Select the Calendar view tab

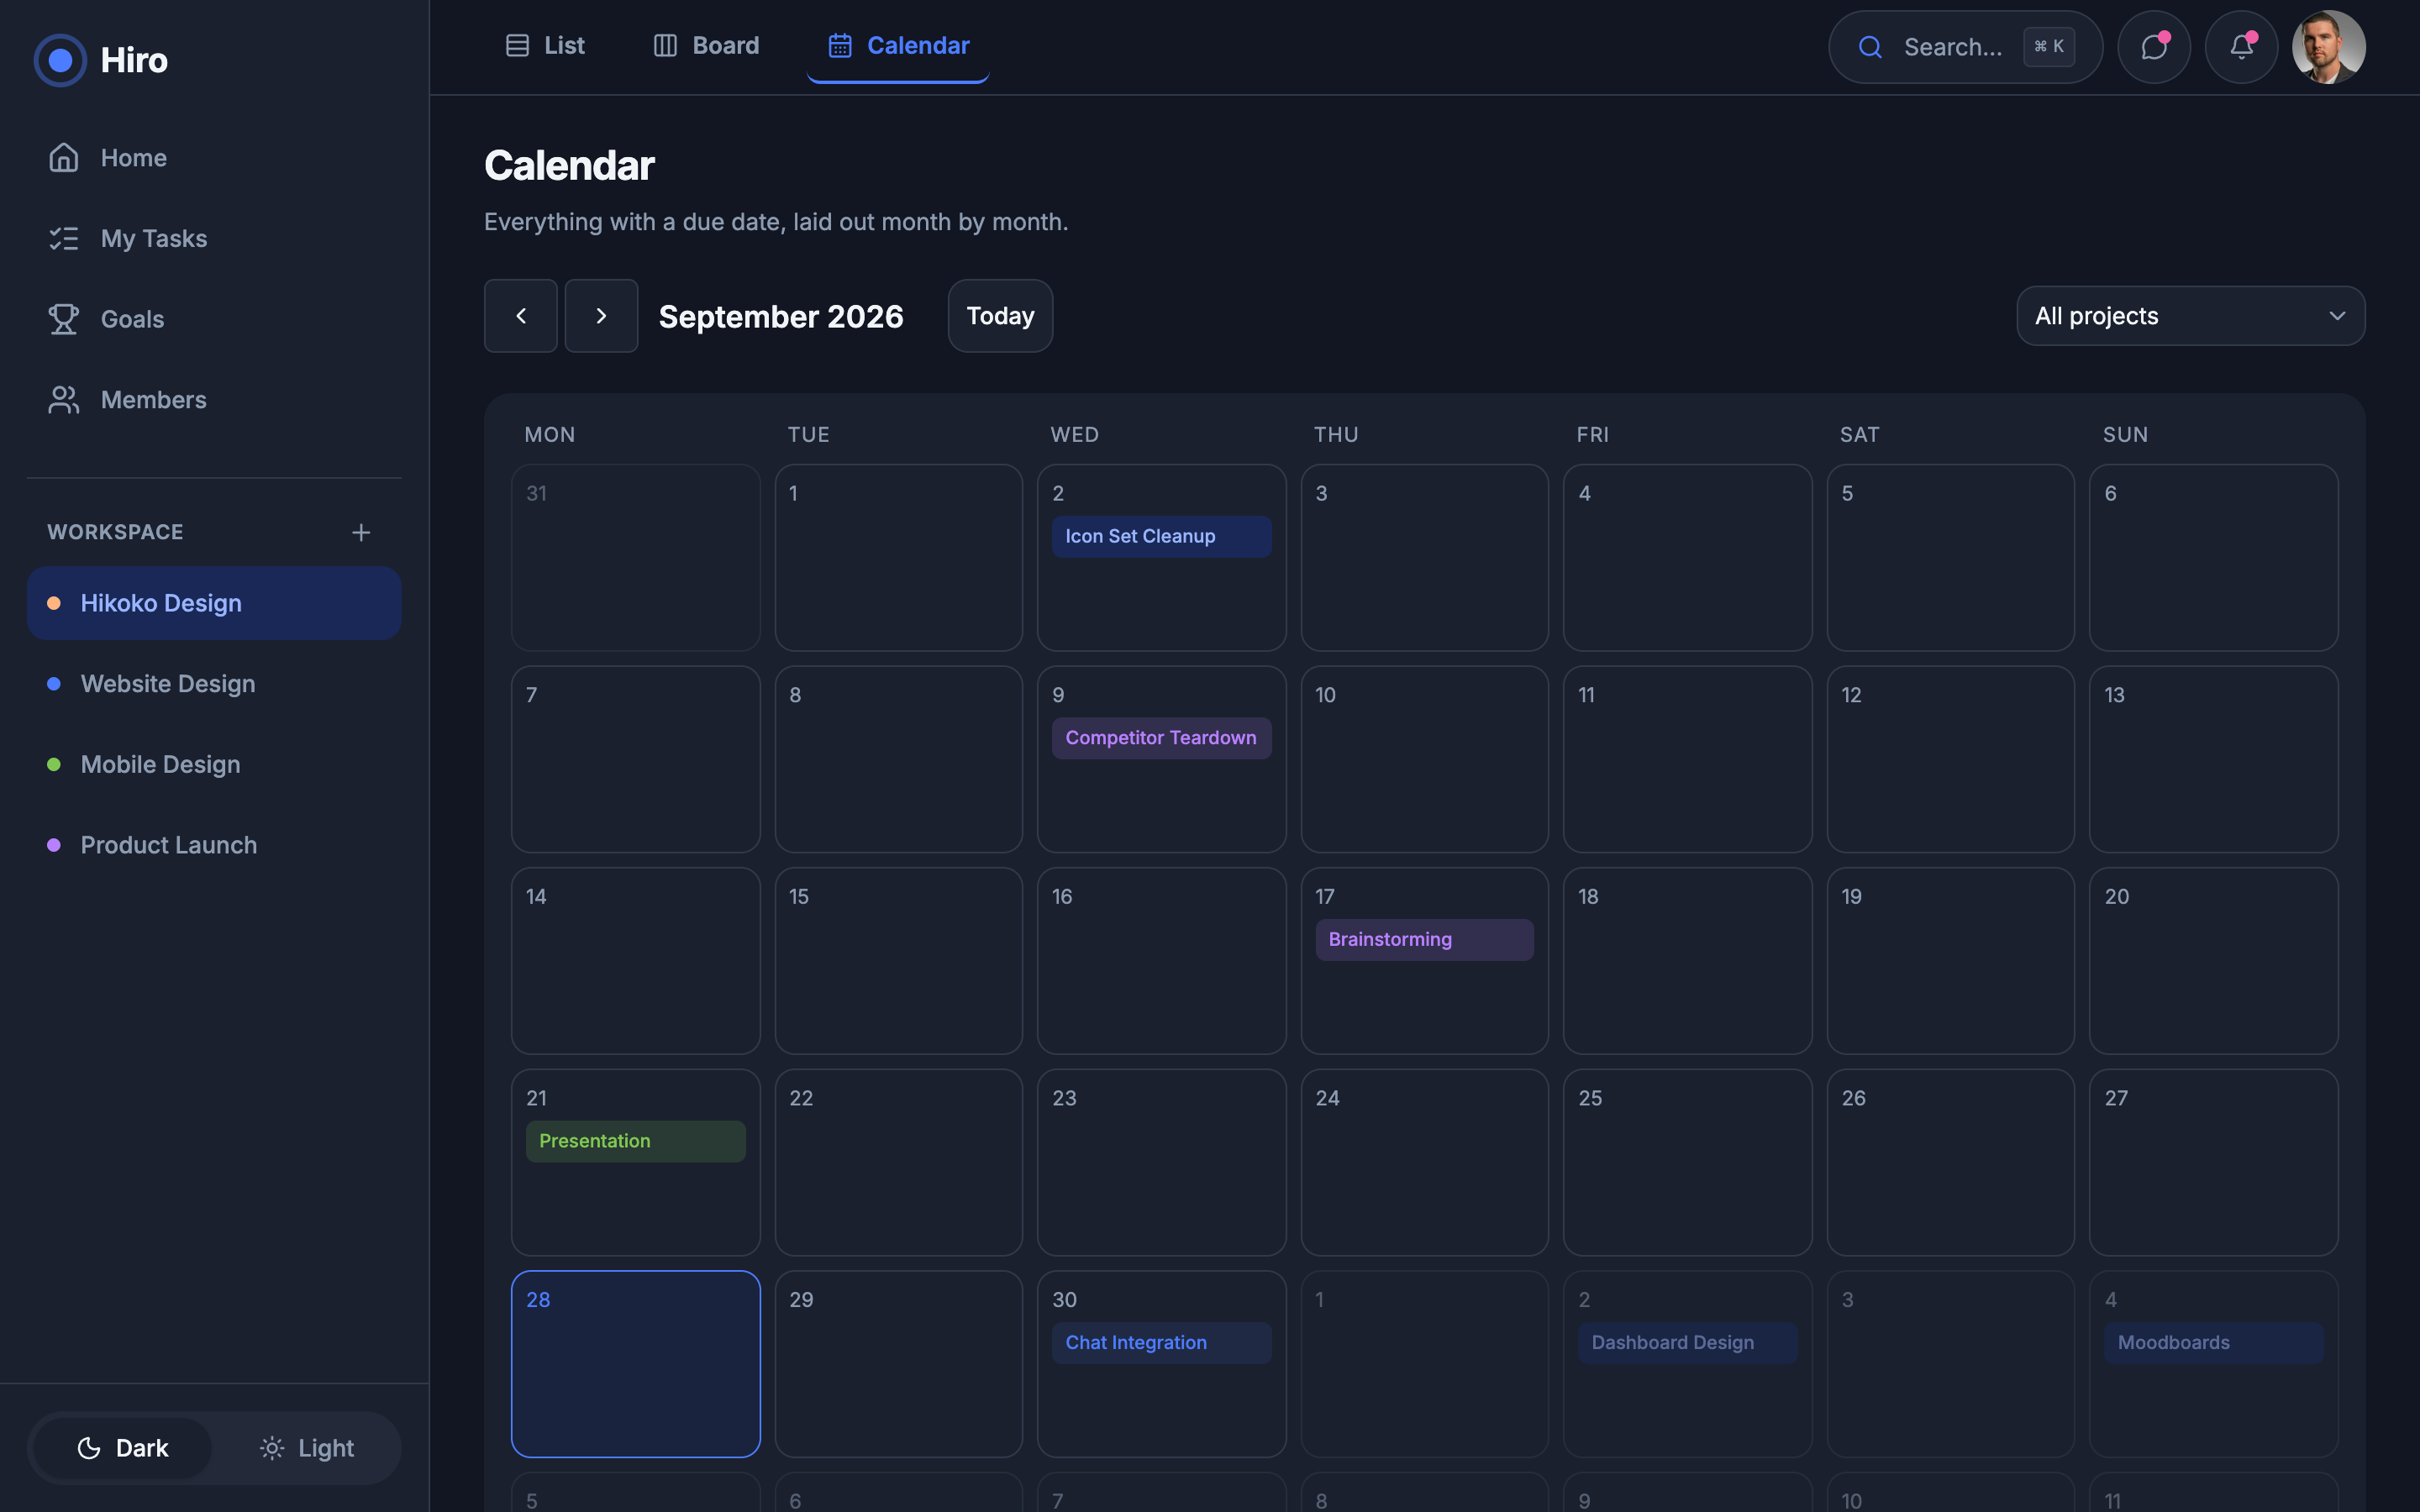[898, 46]
